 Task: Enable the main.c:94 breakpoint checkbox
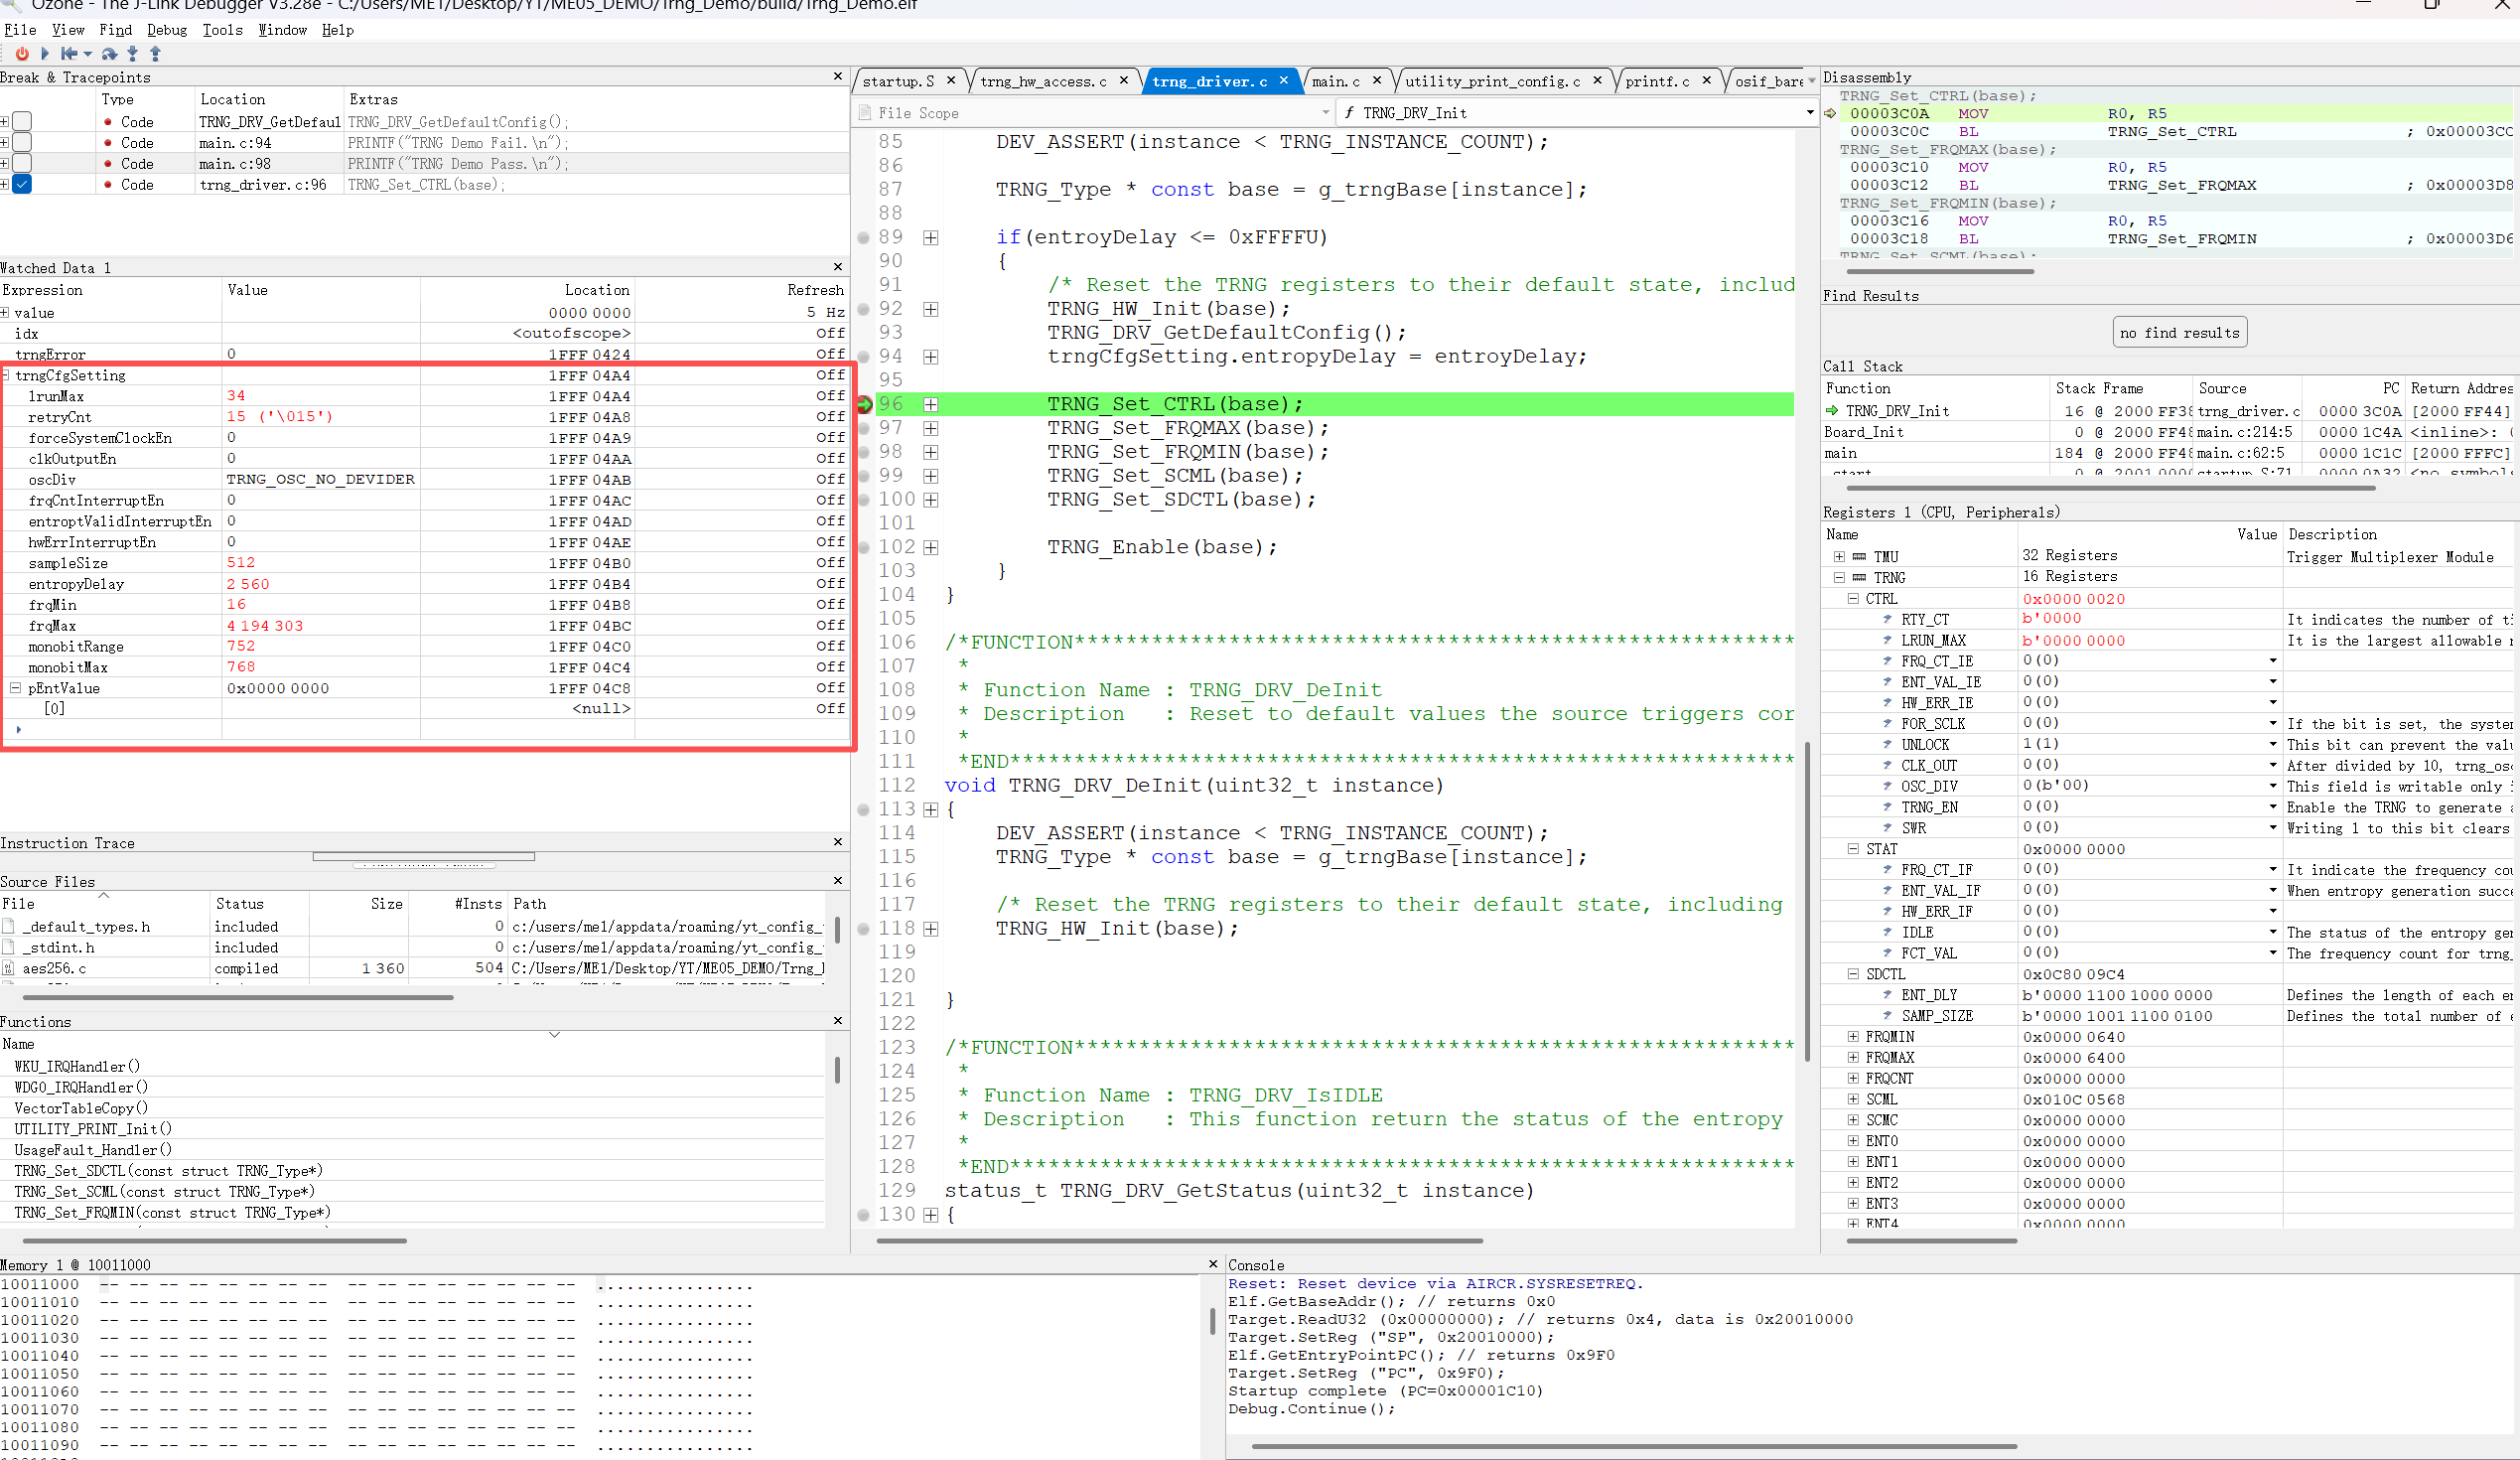pos(22,142)
